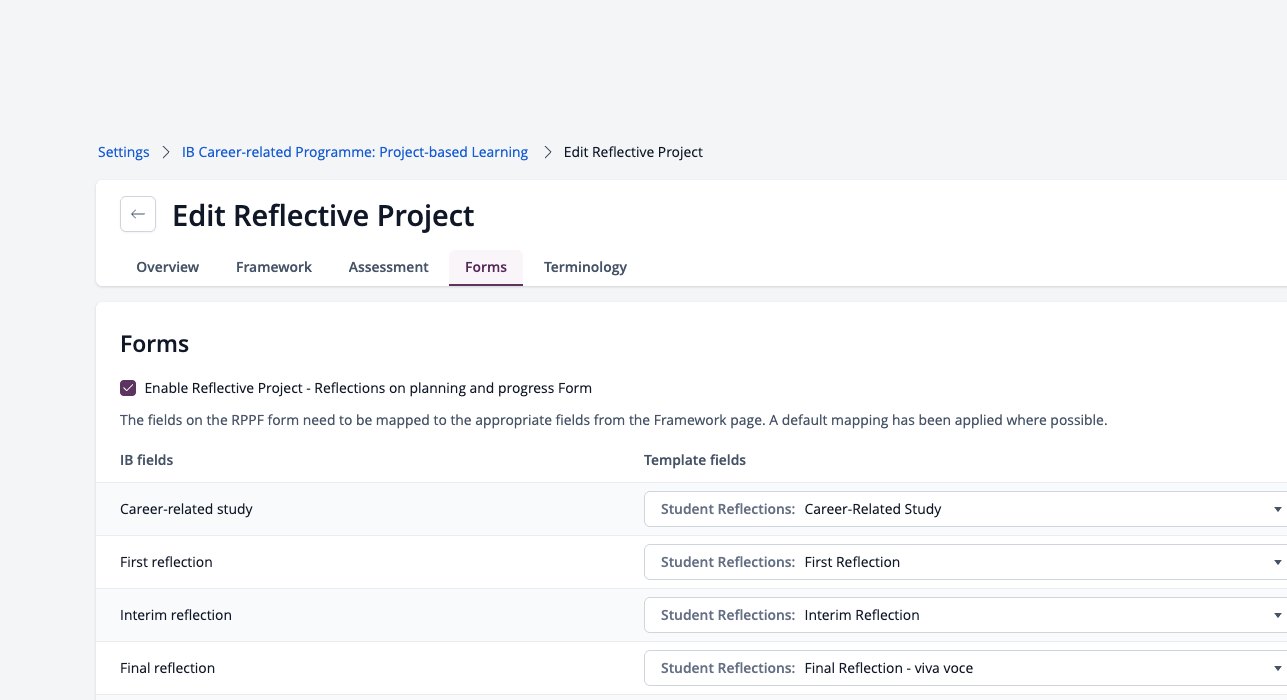Open the Settings breadcrumb link
Viewport: 1287px width, 700px height.
123,152
